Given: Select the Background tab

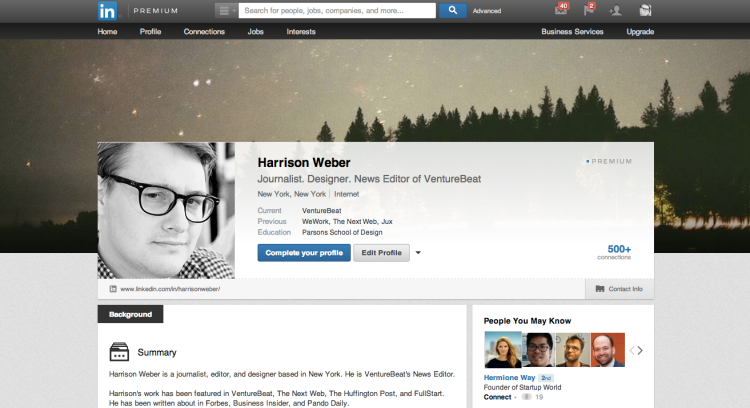Looking at the screenshot, I should point(130,314).
